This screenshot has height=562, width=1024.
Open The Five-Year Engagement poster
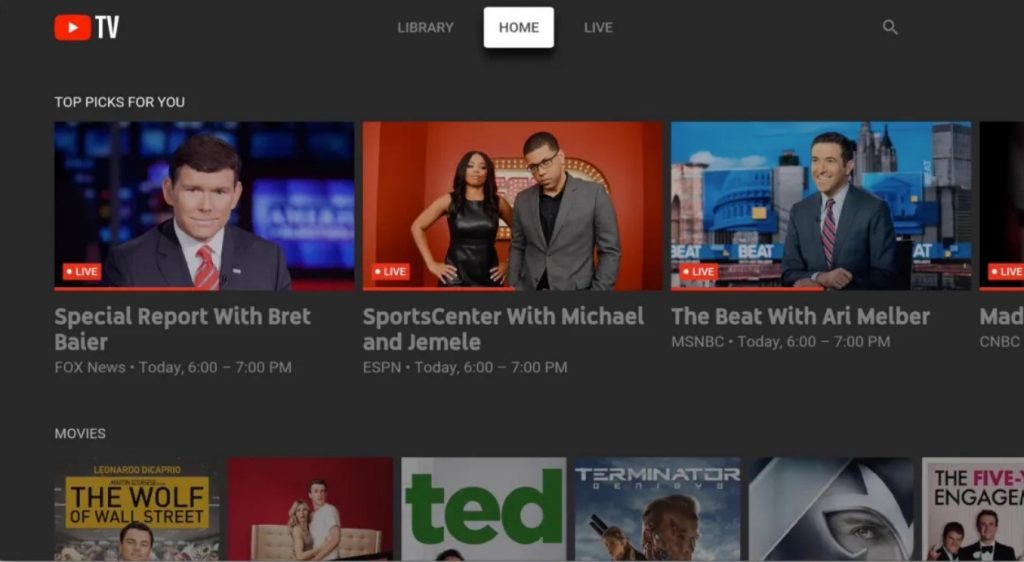(973, 509)
